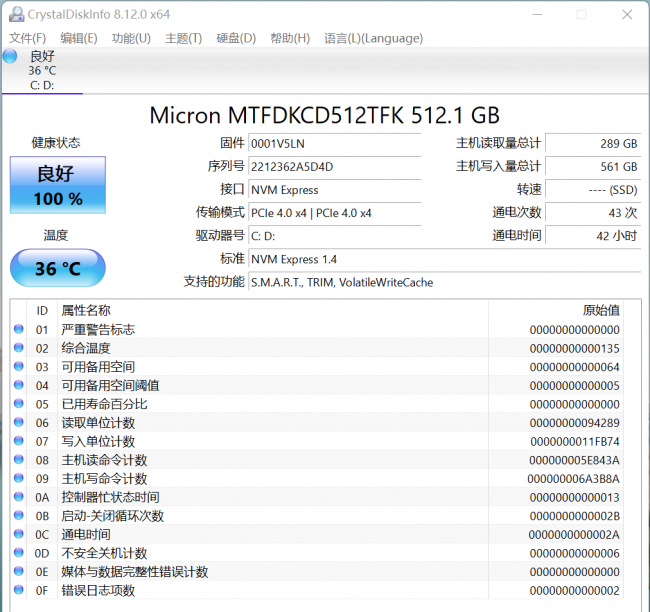Select the 错误日志项数 attribute name

[98, 591]
